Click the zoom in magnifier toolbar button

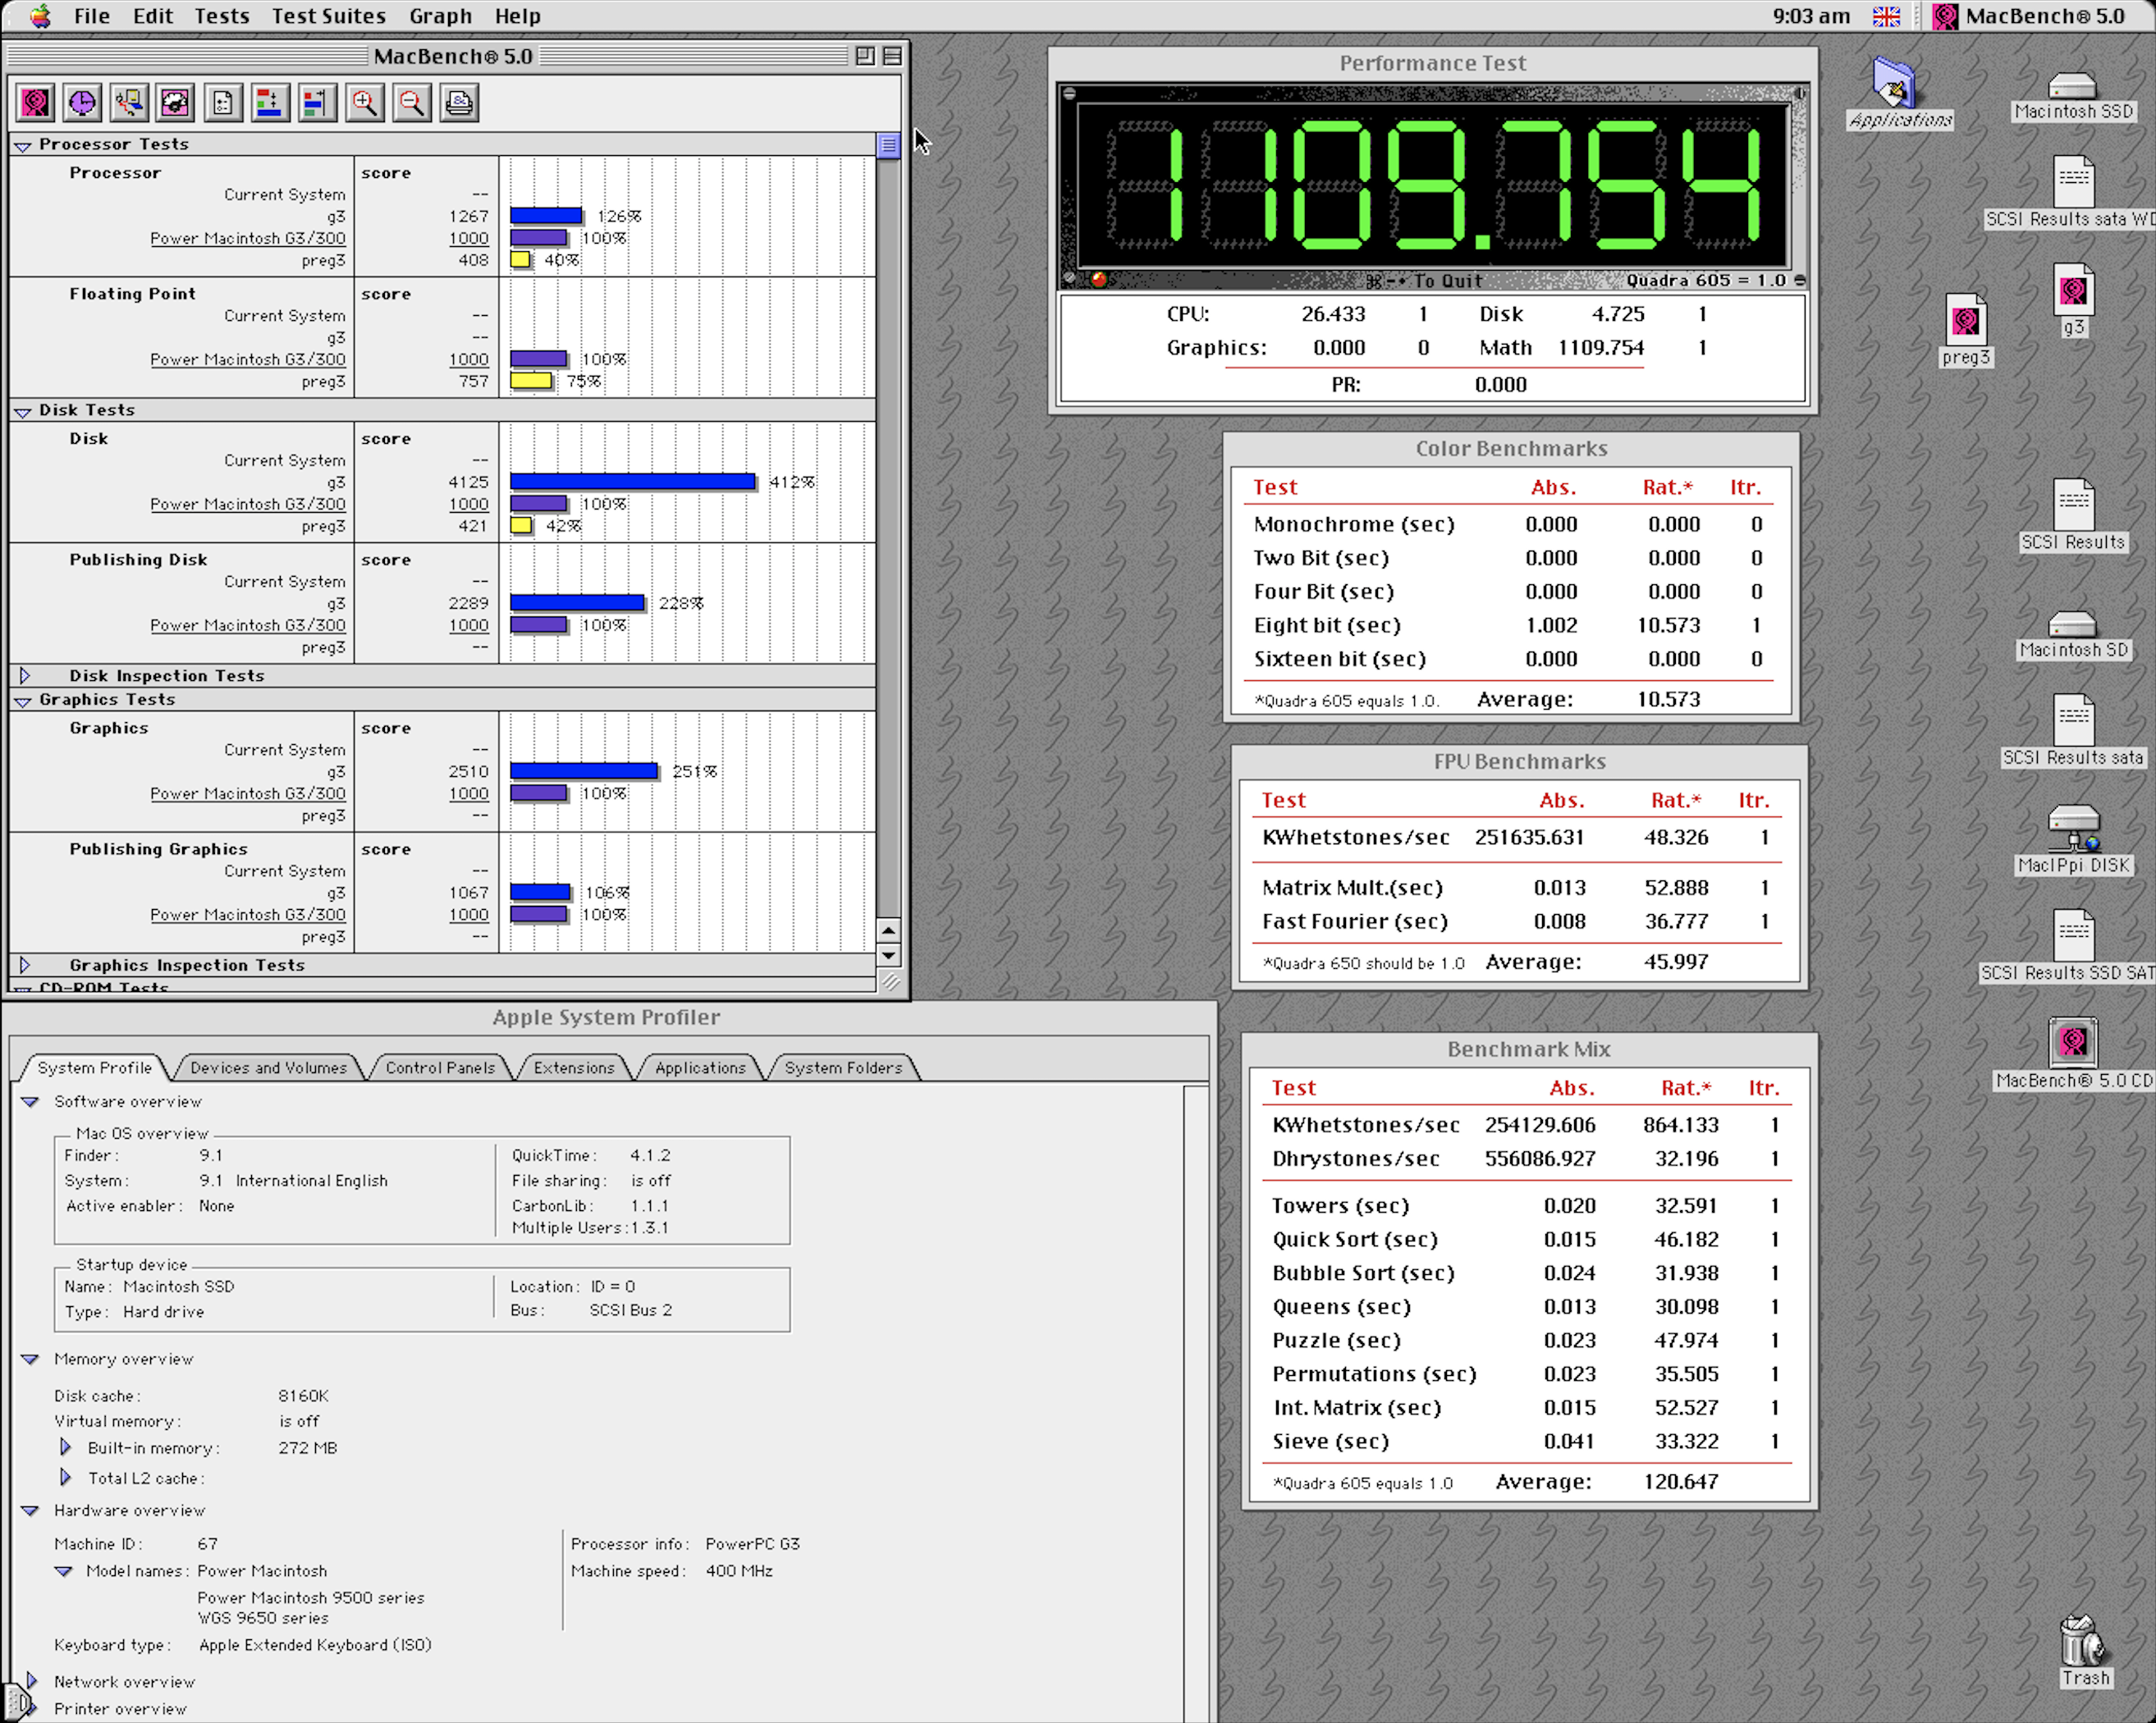(x=365, y=103)
